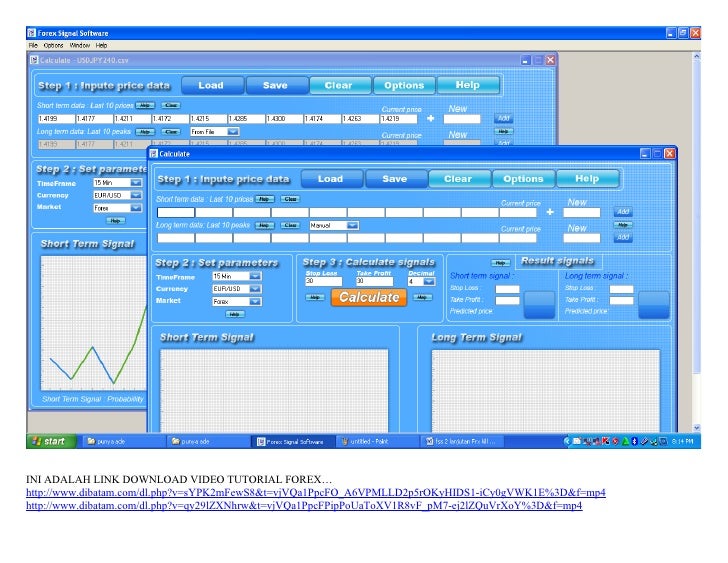Click Save in the front Calculate window

pyautogui.click(x=395, y=179)
